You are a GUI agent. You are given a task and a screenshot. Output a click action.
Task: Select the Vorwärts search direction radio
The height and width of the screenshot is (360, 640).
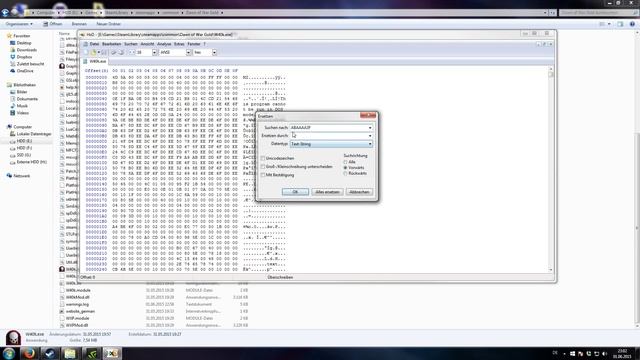coord(345,168)
